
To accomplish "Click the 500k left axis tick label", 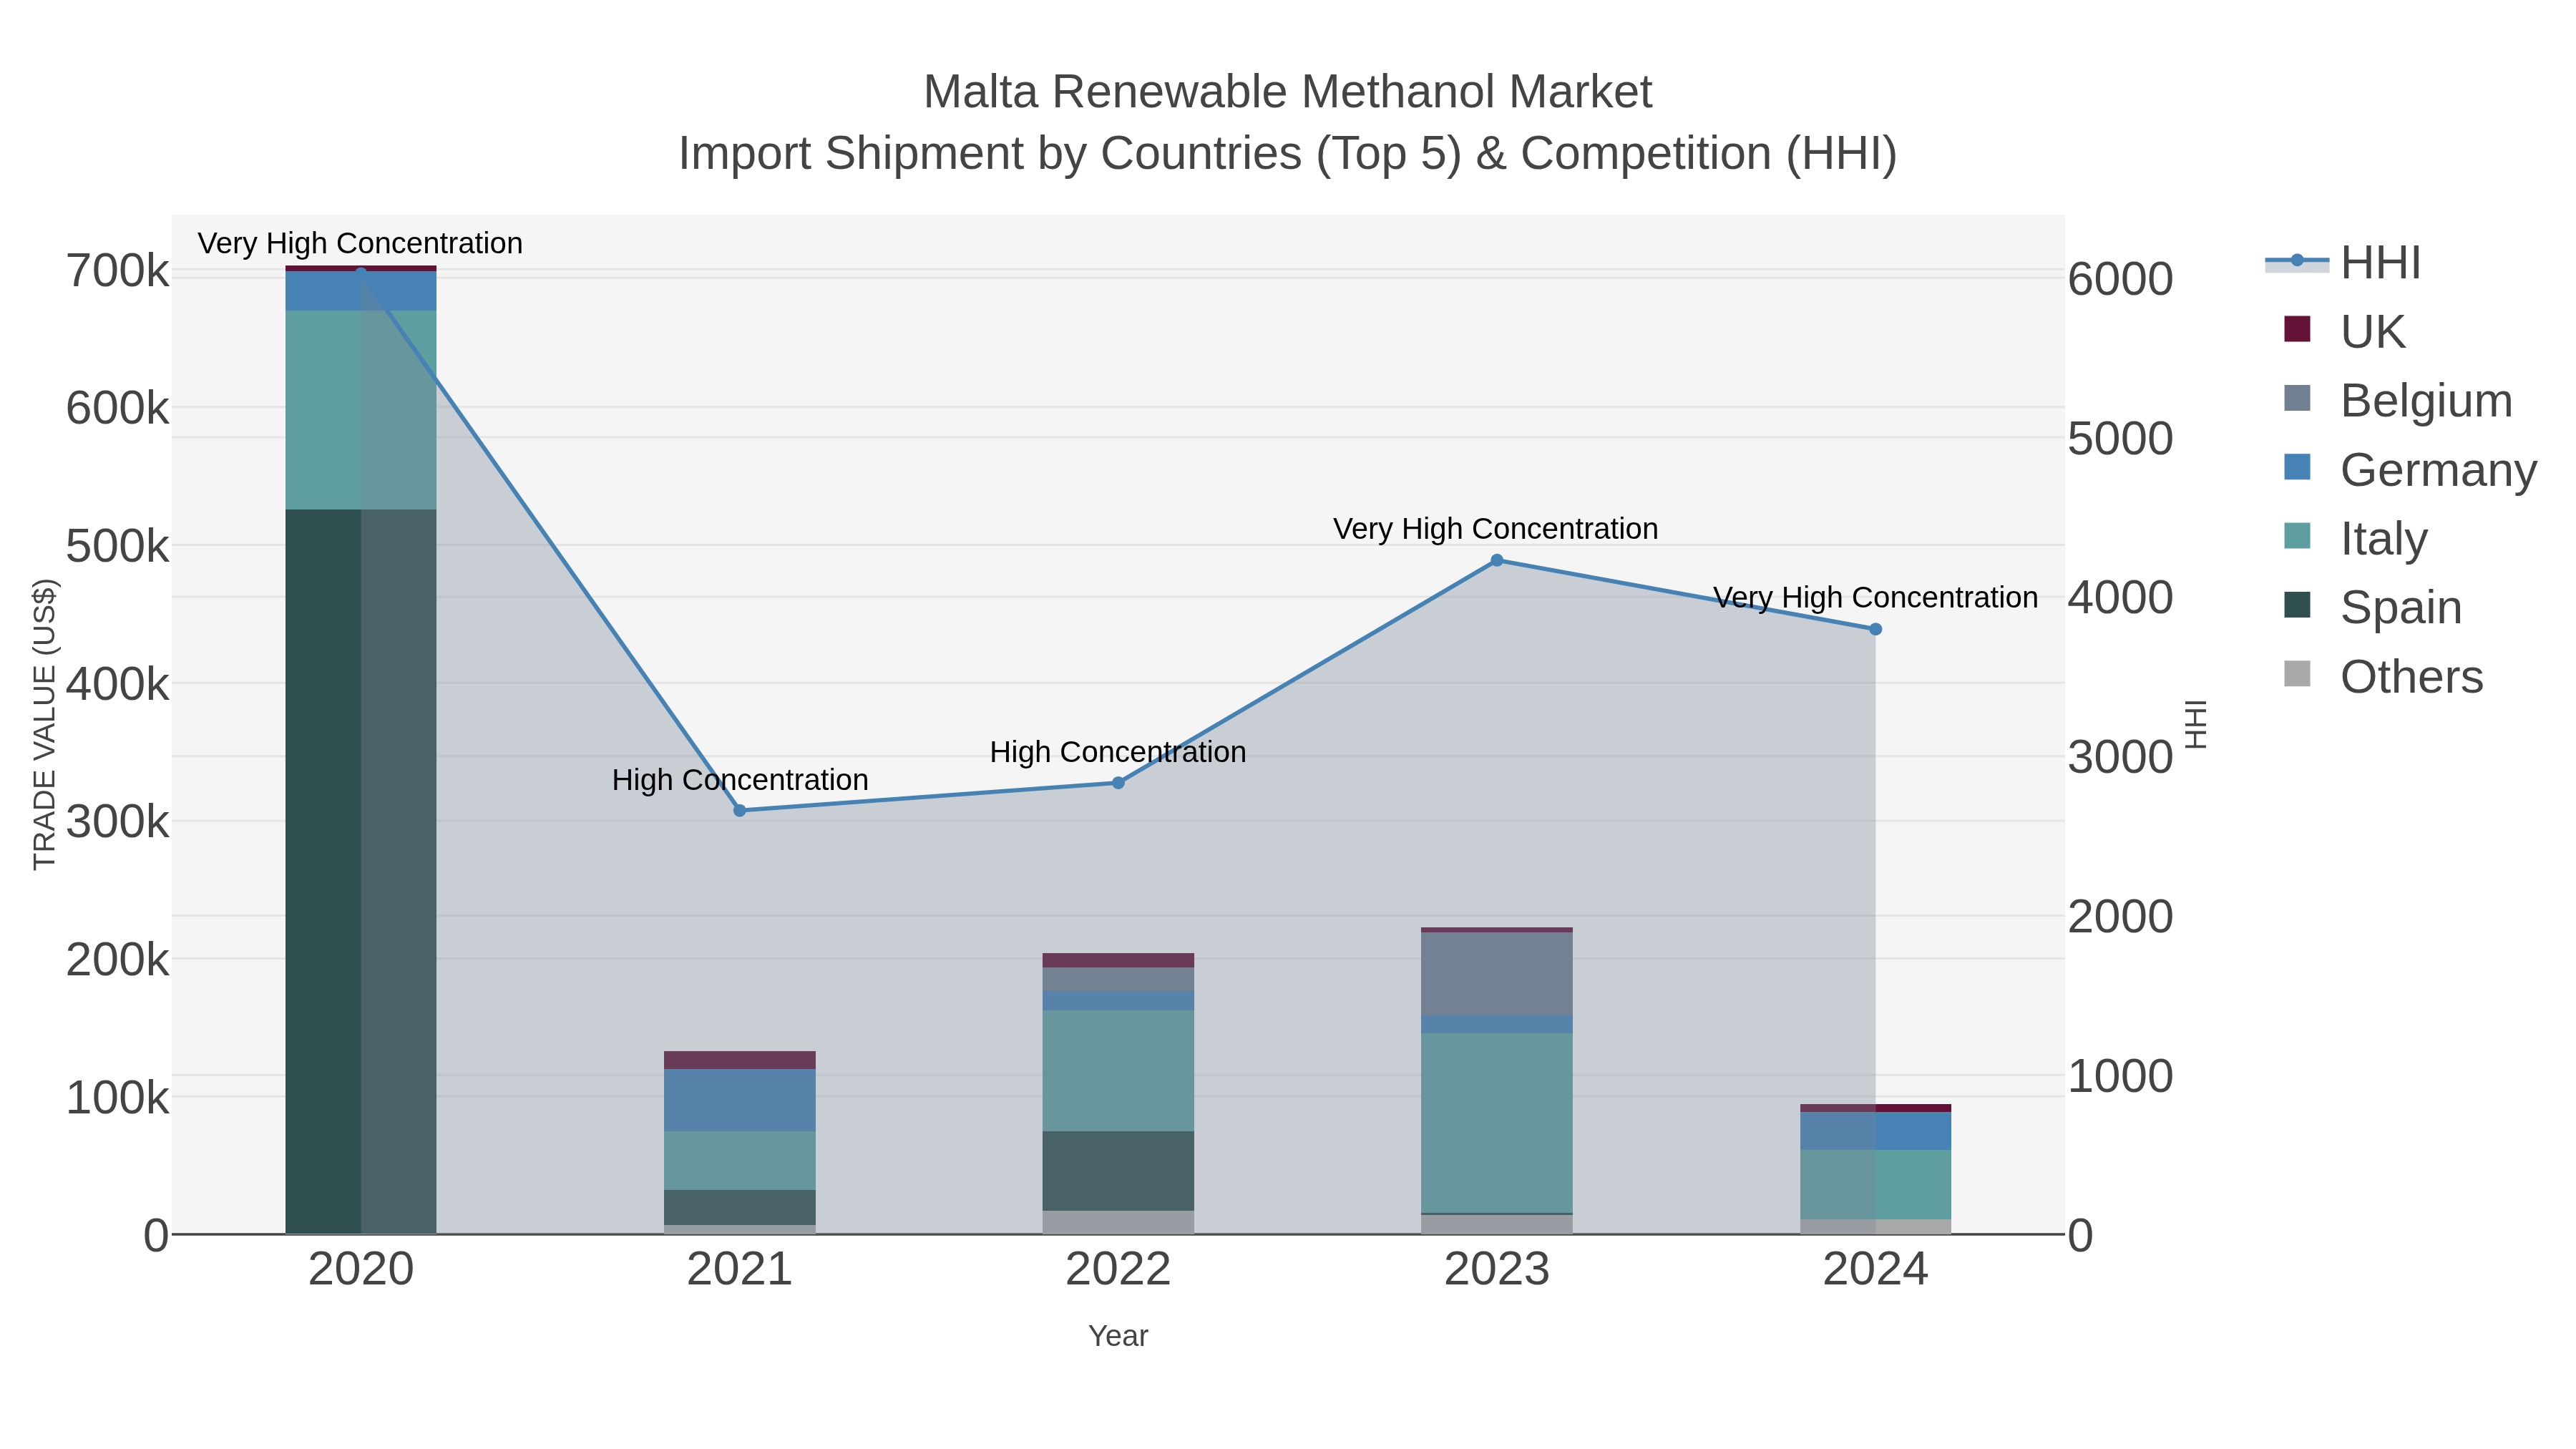I will (x=118, y=547).
